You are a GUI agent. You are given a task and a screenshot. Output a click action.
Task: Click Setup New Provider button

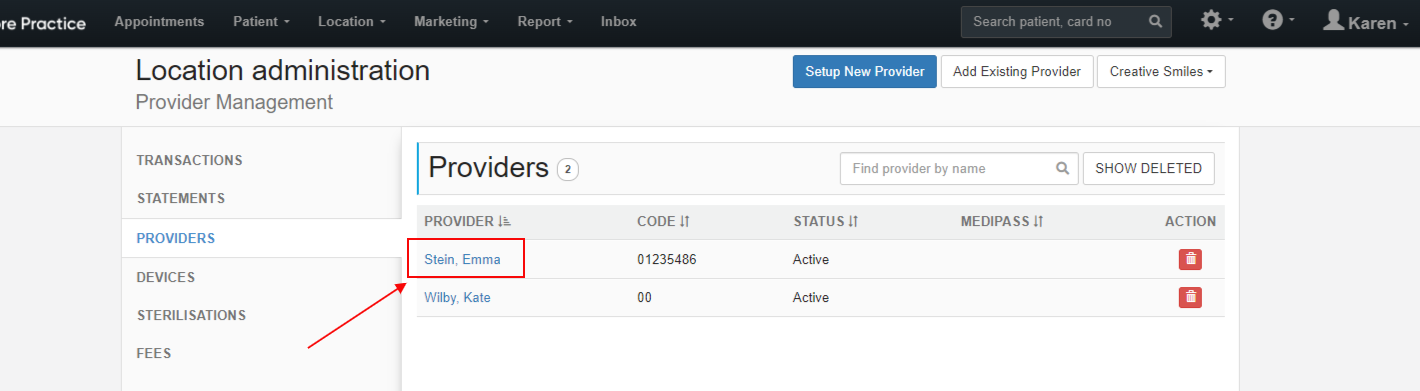click(x=865, y=72)
